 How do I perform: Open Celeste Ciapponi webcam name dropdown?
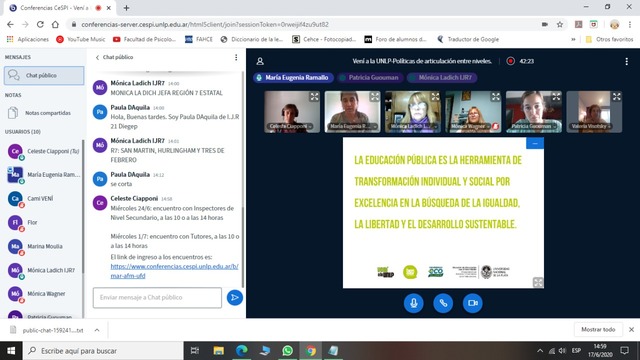pyautogui.click(x=290, y=127)
